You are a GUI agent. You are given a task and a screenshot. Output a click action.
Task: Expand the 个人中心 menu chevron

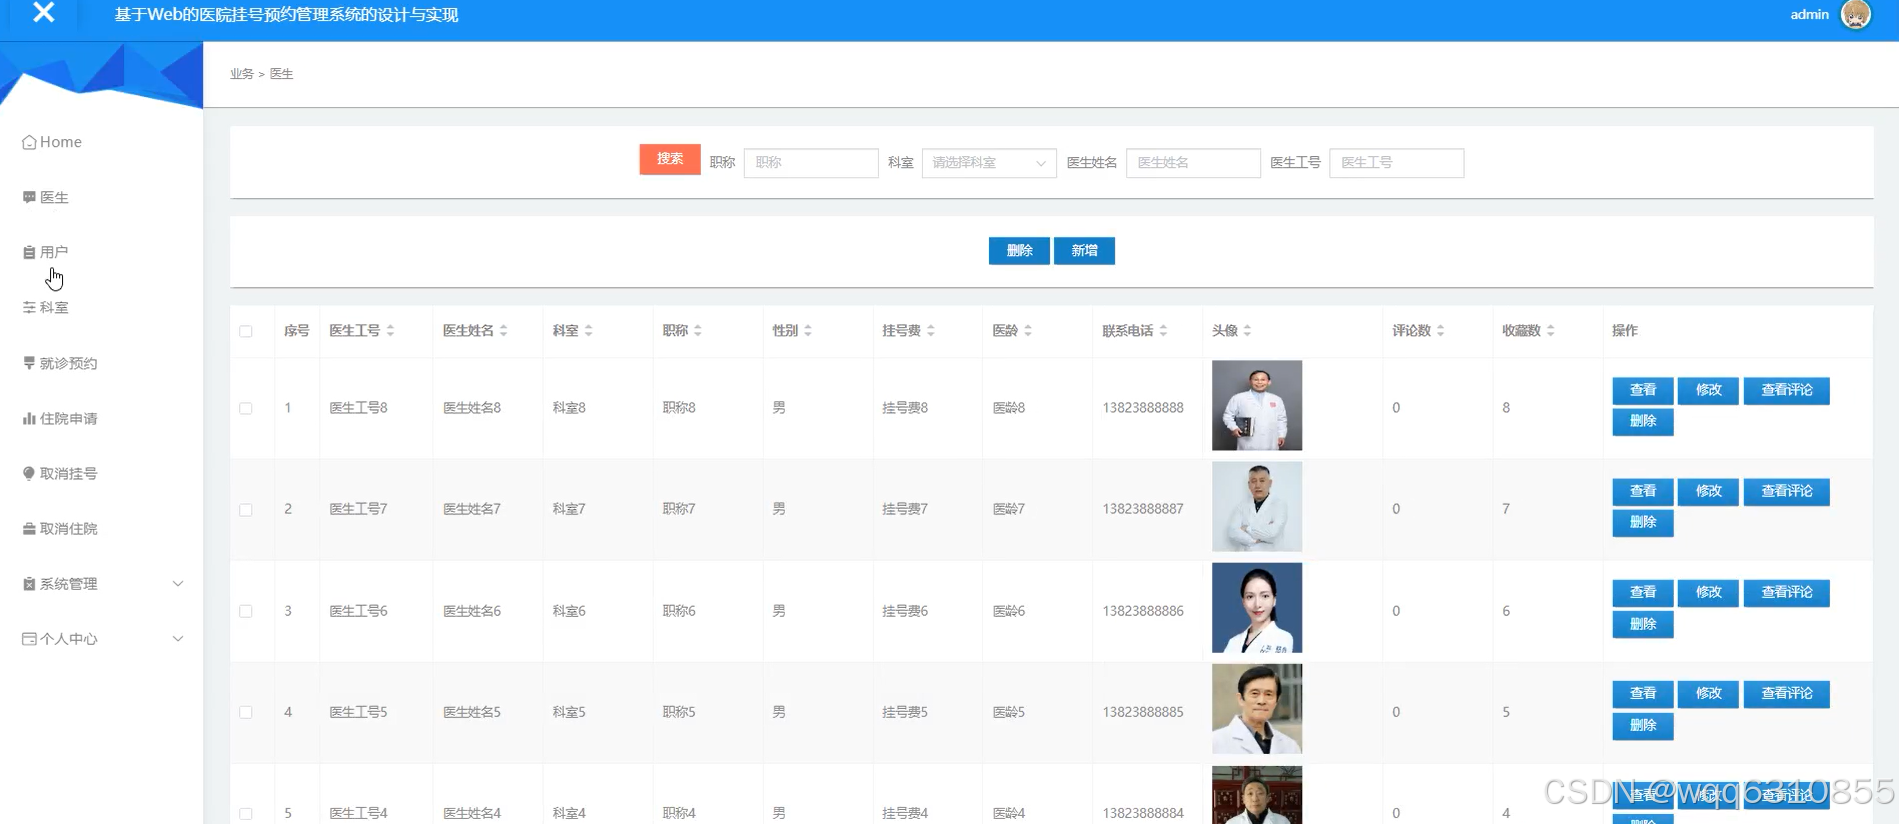[178, 639]
